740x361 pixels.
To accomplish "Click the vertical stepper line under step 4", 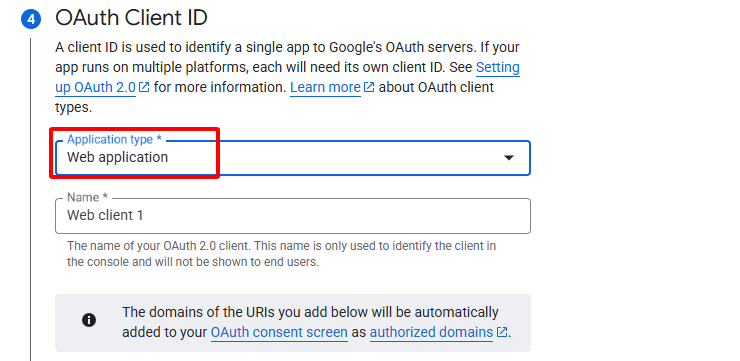I will point(31,199).
